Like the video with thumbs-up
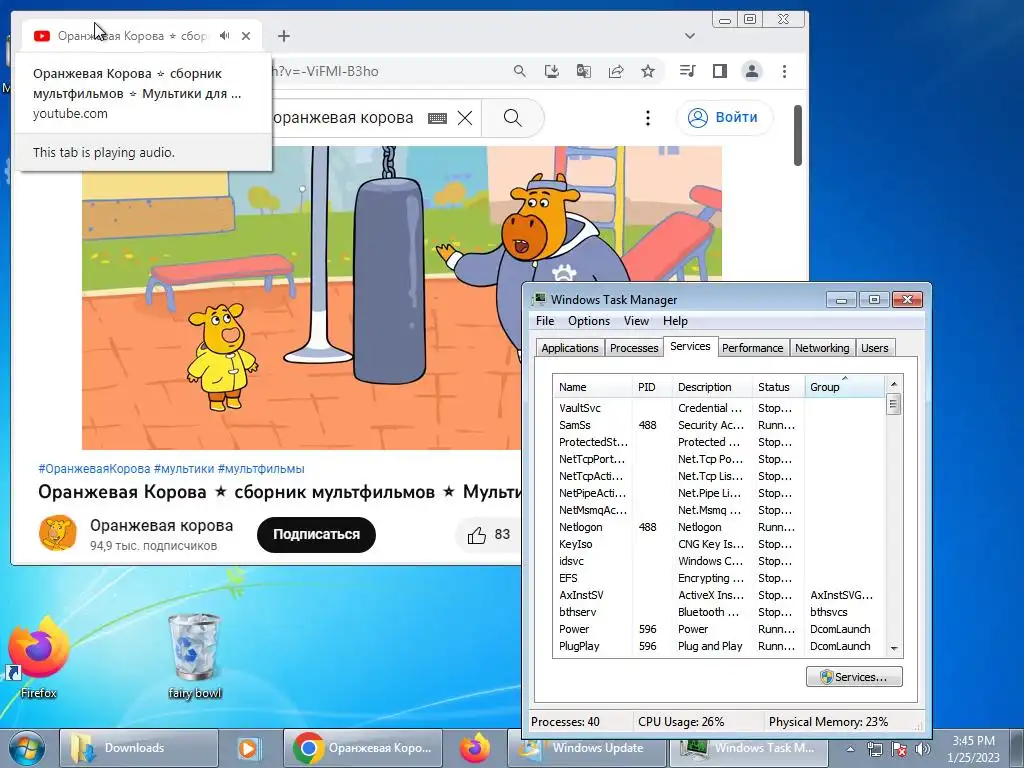This screenshot has width=1024, height=768. (x=488, y=535)
